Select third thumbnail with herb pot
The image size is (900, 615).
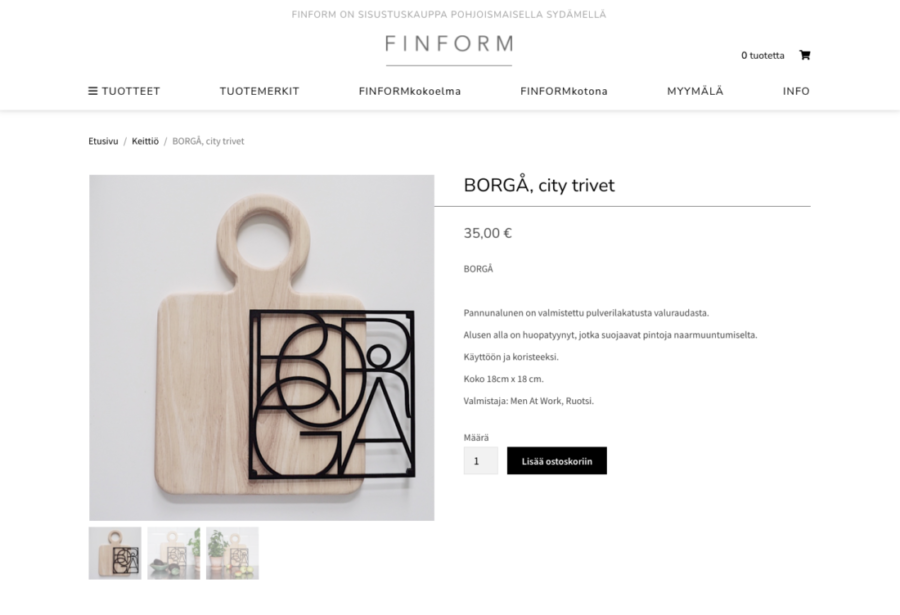click(x=232, y=553)
